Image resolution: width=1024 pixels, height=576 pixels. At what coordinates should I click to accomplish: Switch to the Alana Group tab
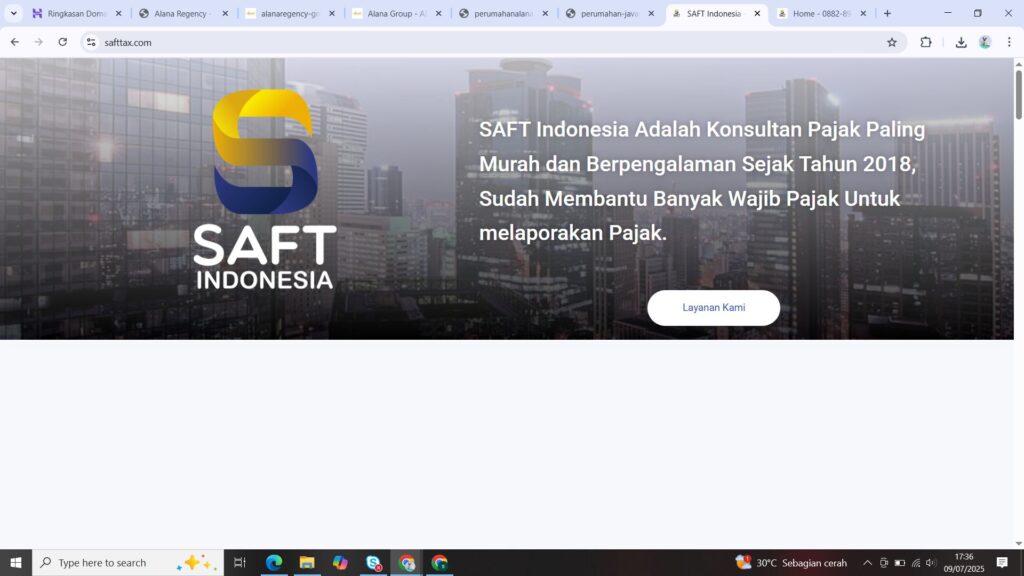click(390, 14)
